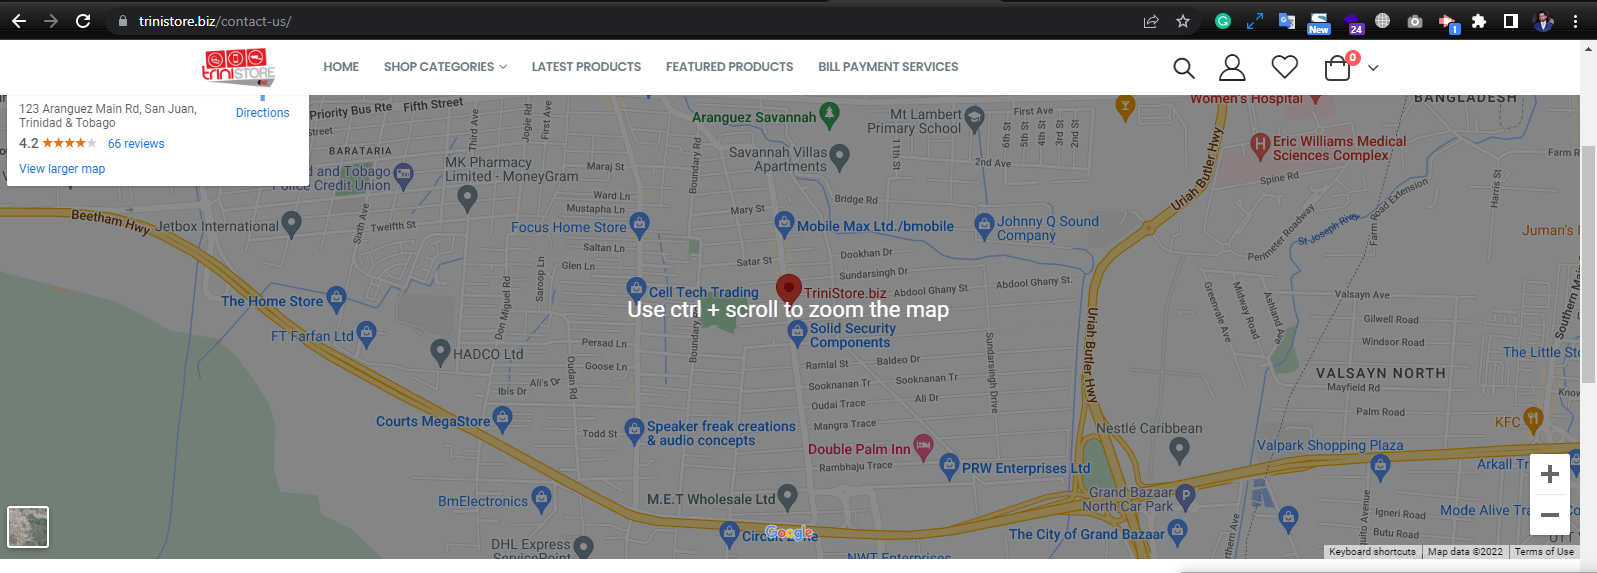Click View larger map link

point(62,169)
